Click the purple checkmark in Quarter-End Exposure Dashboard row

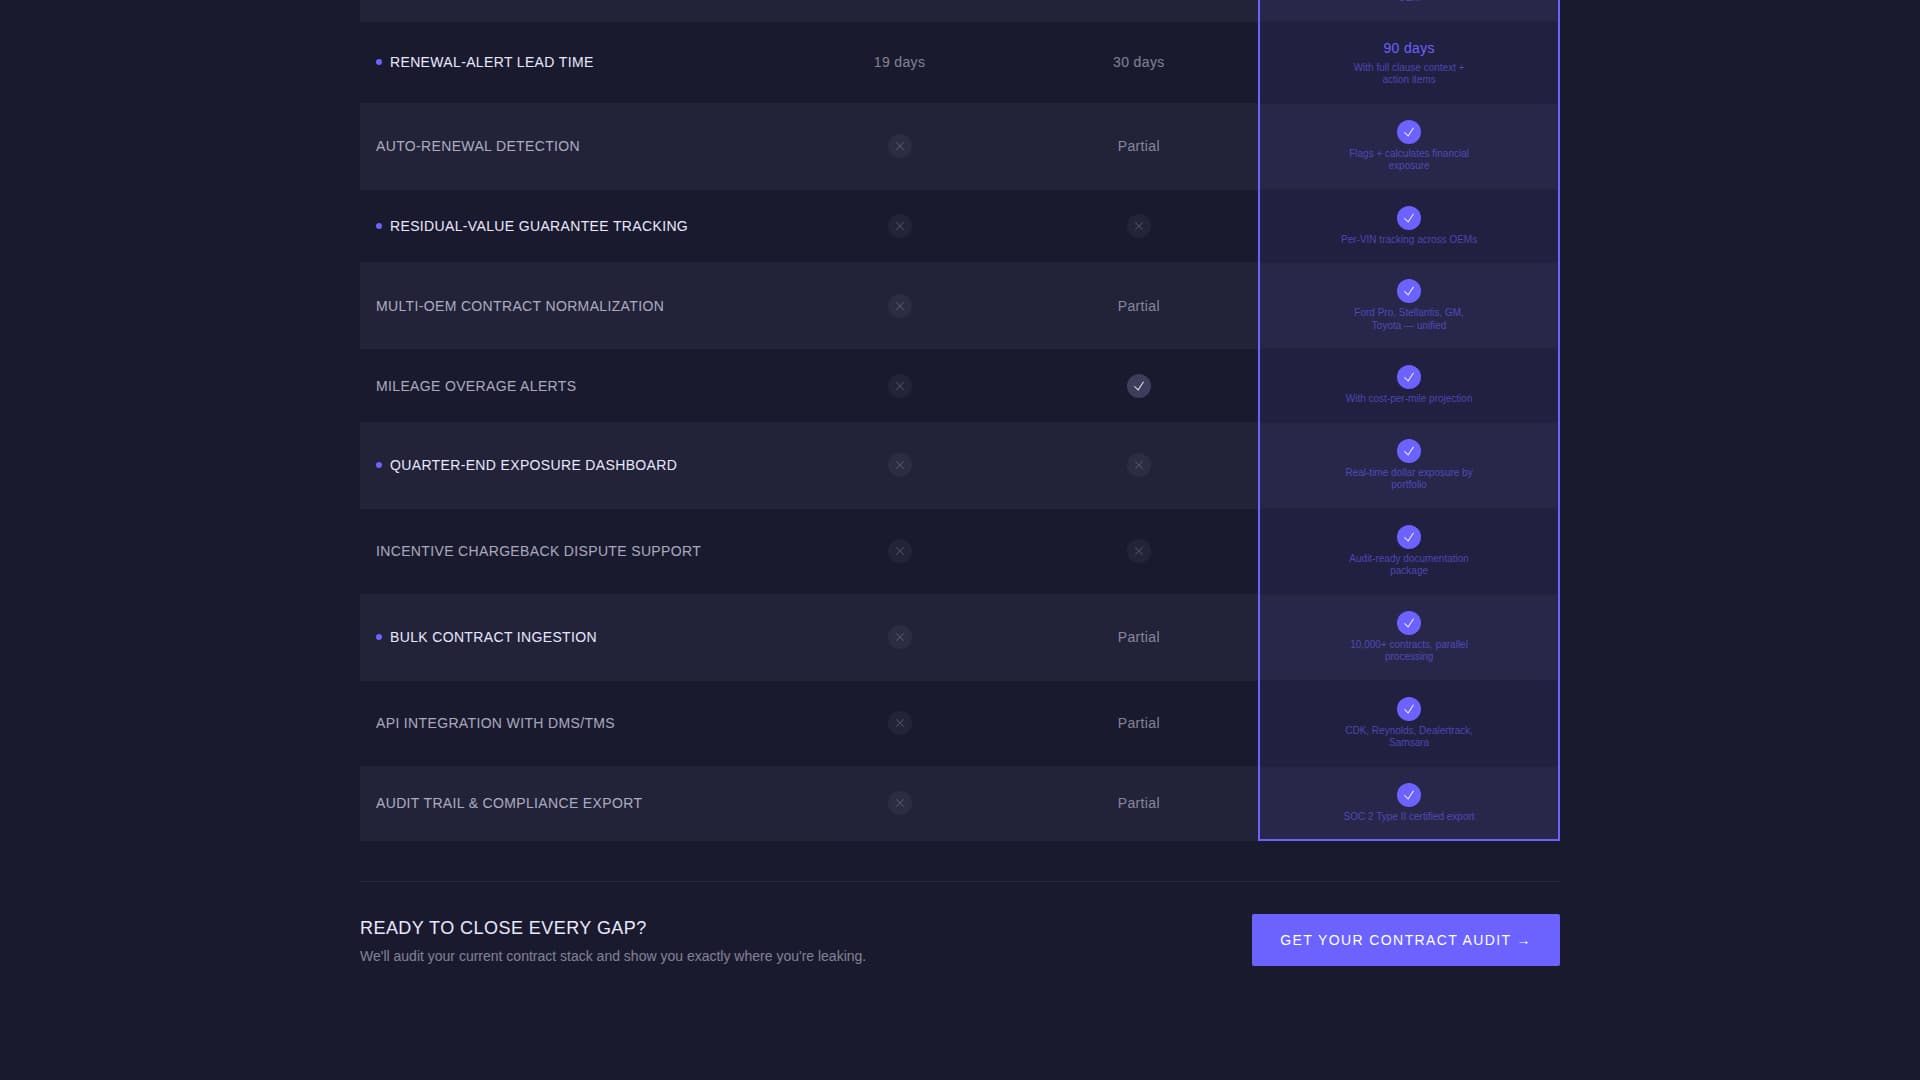click(x=1408, y=451)
